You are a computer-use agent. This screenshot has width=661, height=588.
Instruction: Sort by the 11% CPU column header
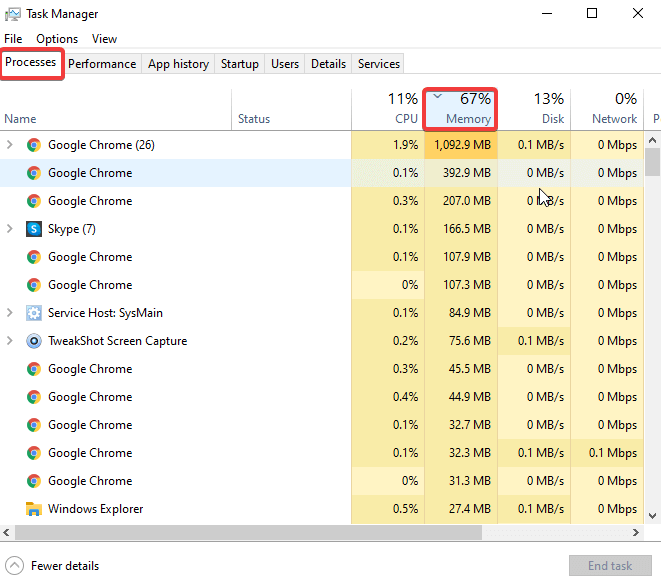pyautogui.click(x=388, y=109)
